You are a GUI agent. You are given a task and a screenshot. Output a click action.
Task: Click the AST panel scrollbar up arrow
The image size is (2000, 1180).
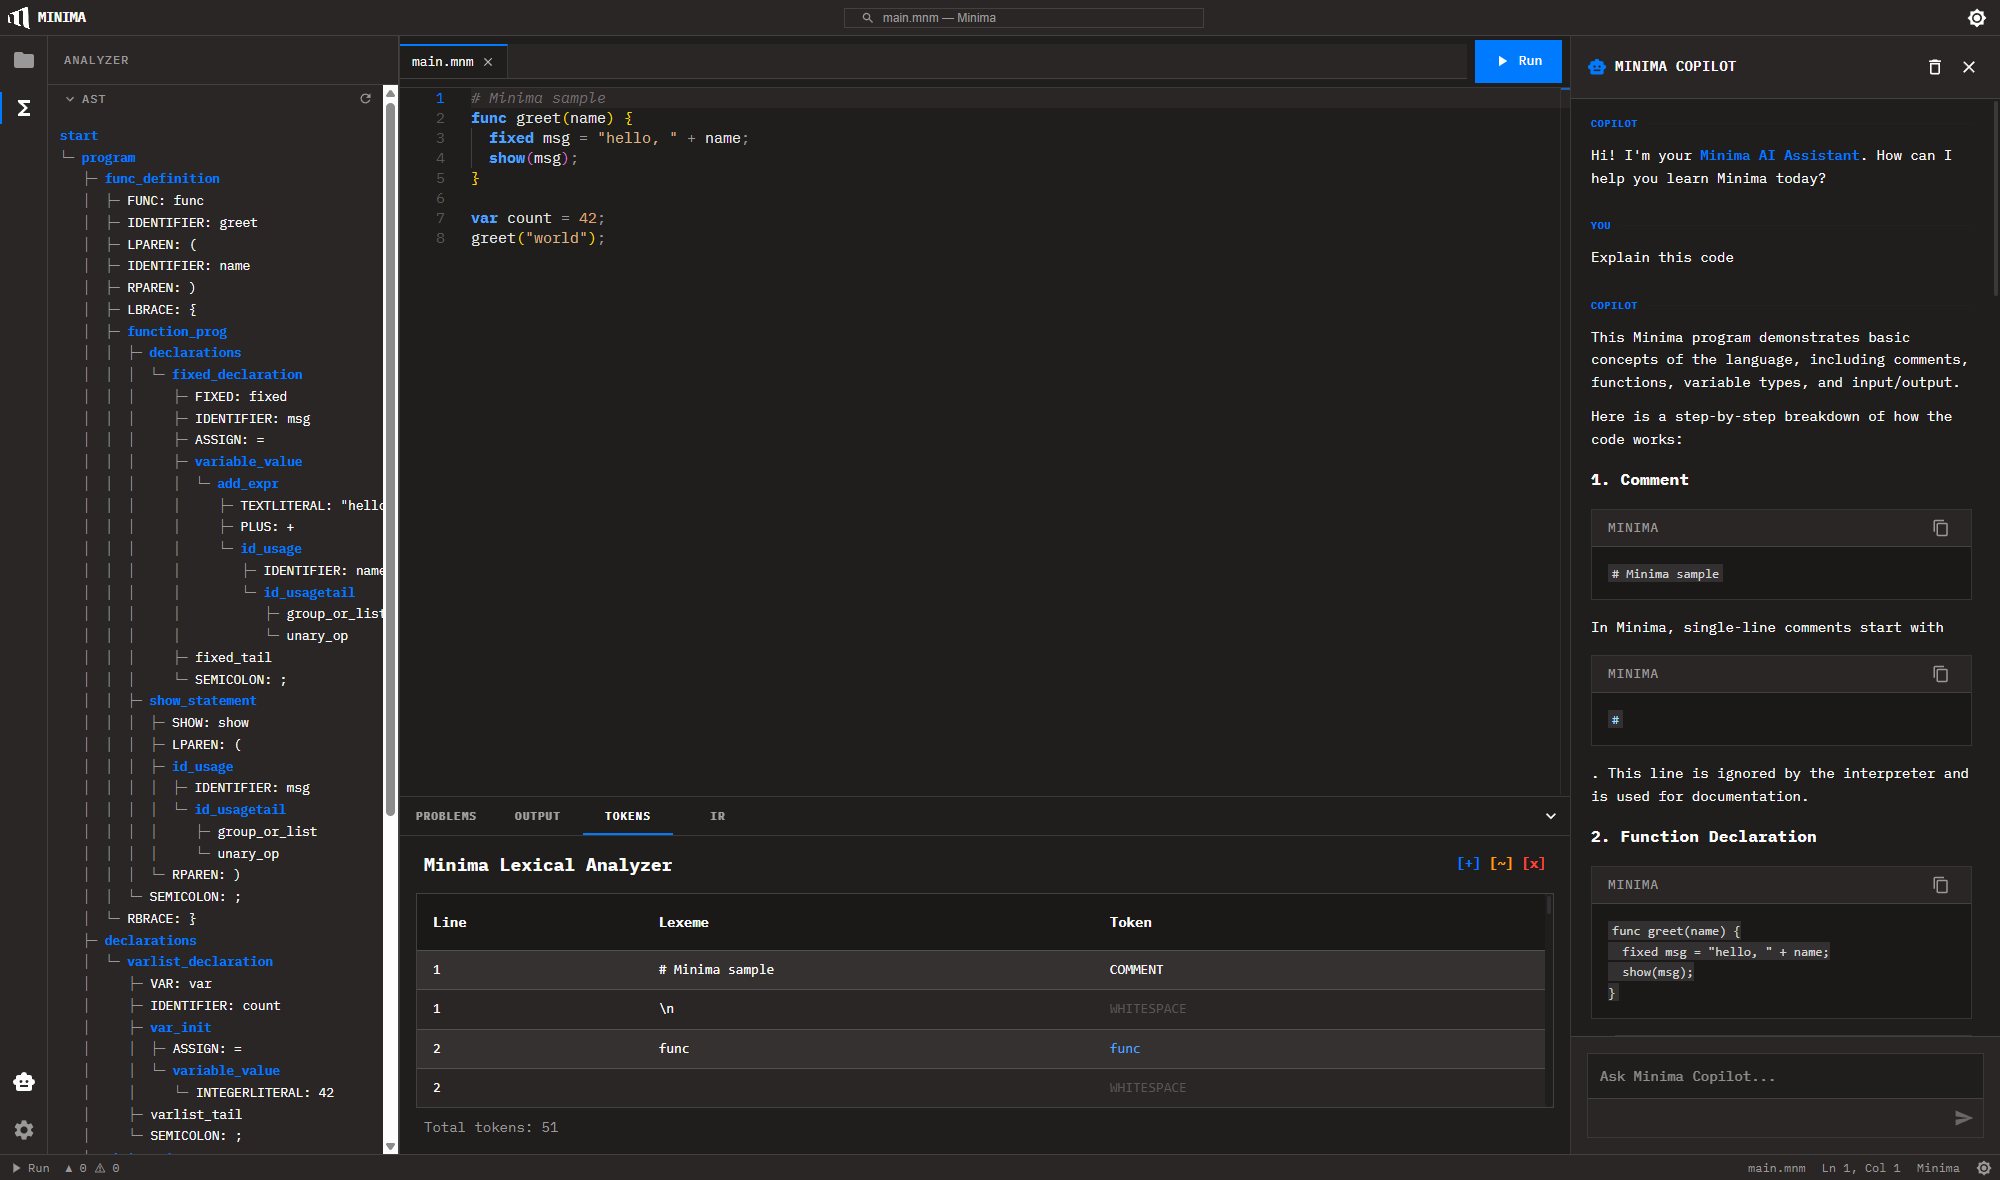point(391,94)
